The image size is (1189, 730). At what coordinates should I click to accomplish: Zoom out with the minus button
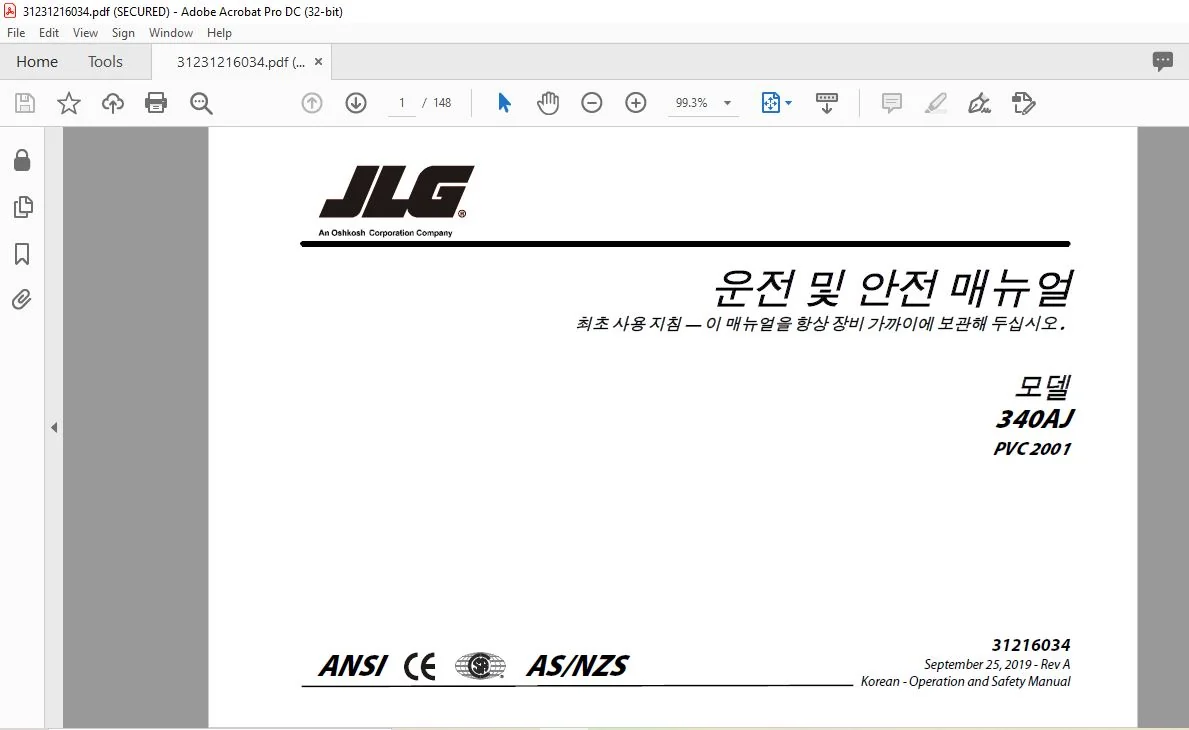click(591, 103)
